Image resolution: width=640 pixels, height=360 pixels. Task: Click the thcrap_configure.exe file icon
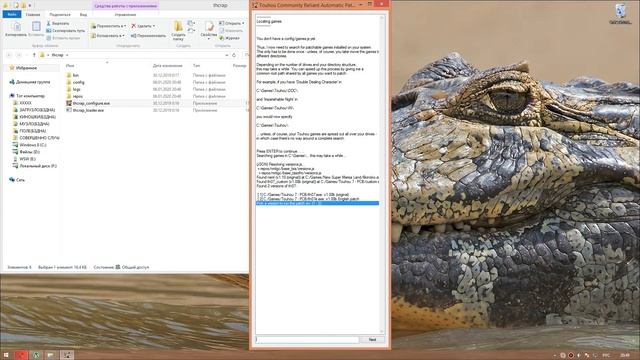tap(69, 103)
